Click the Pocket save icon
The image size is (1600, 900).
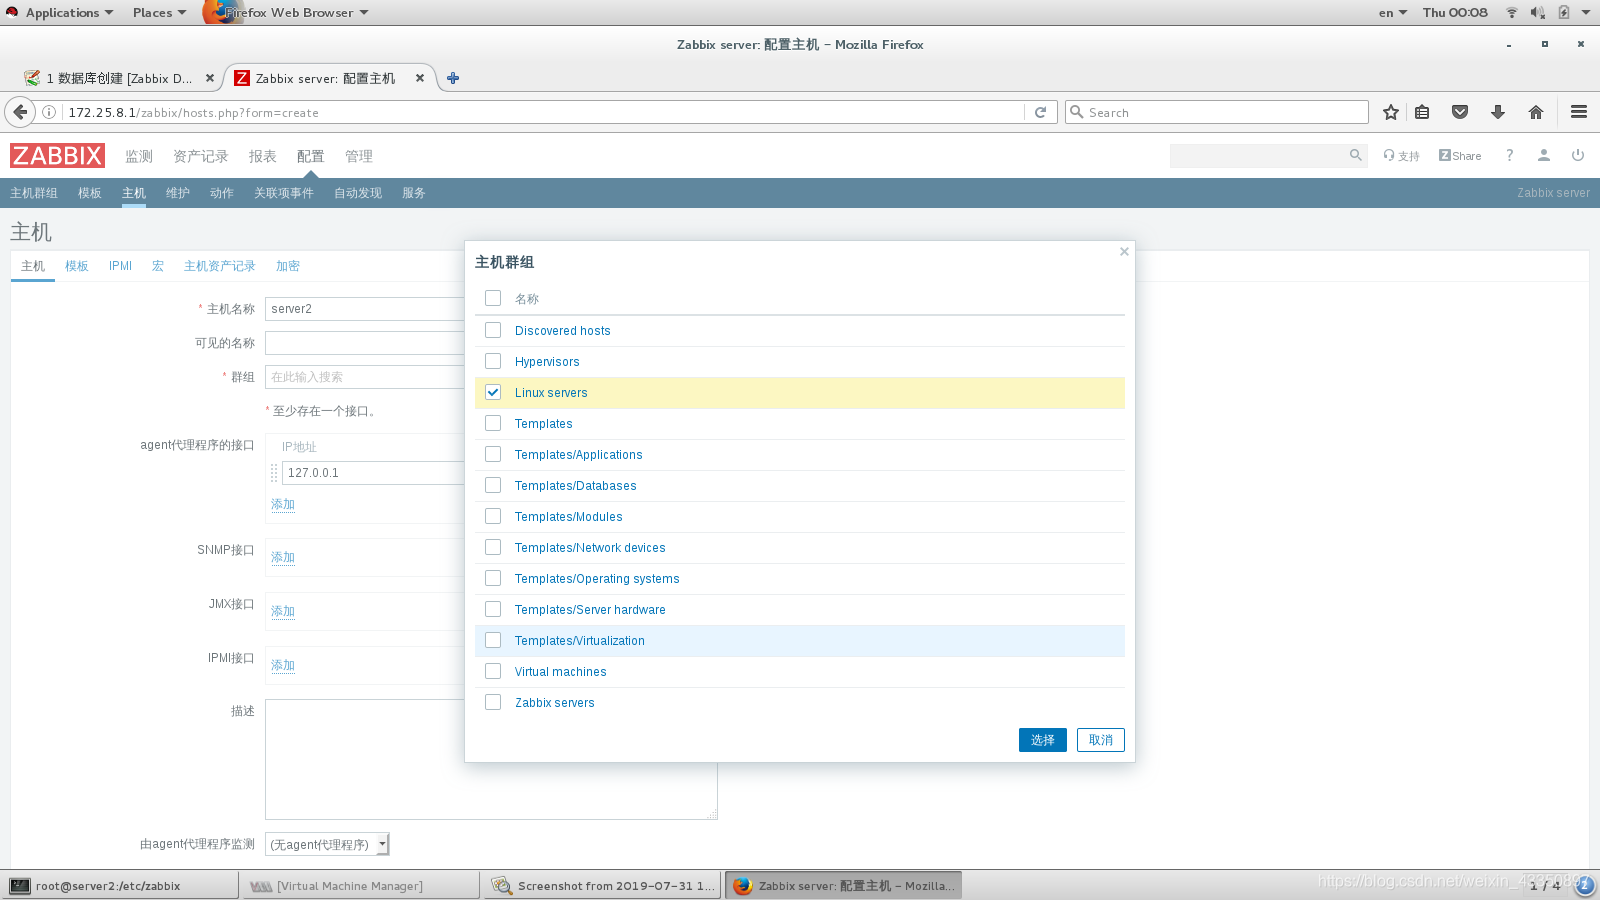(x=1460, y=112)
